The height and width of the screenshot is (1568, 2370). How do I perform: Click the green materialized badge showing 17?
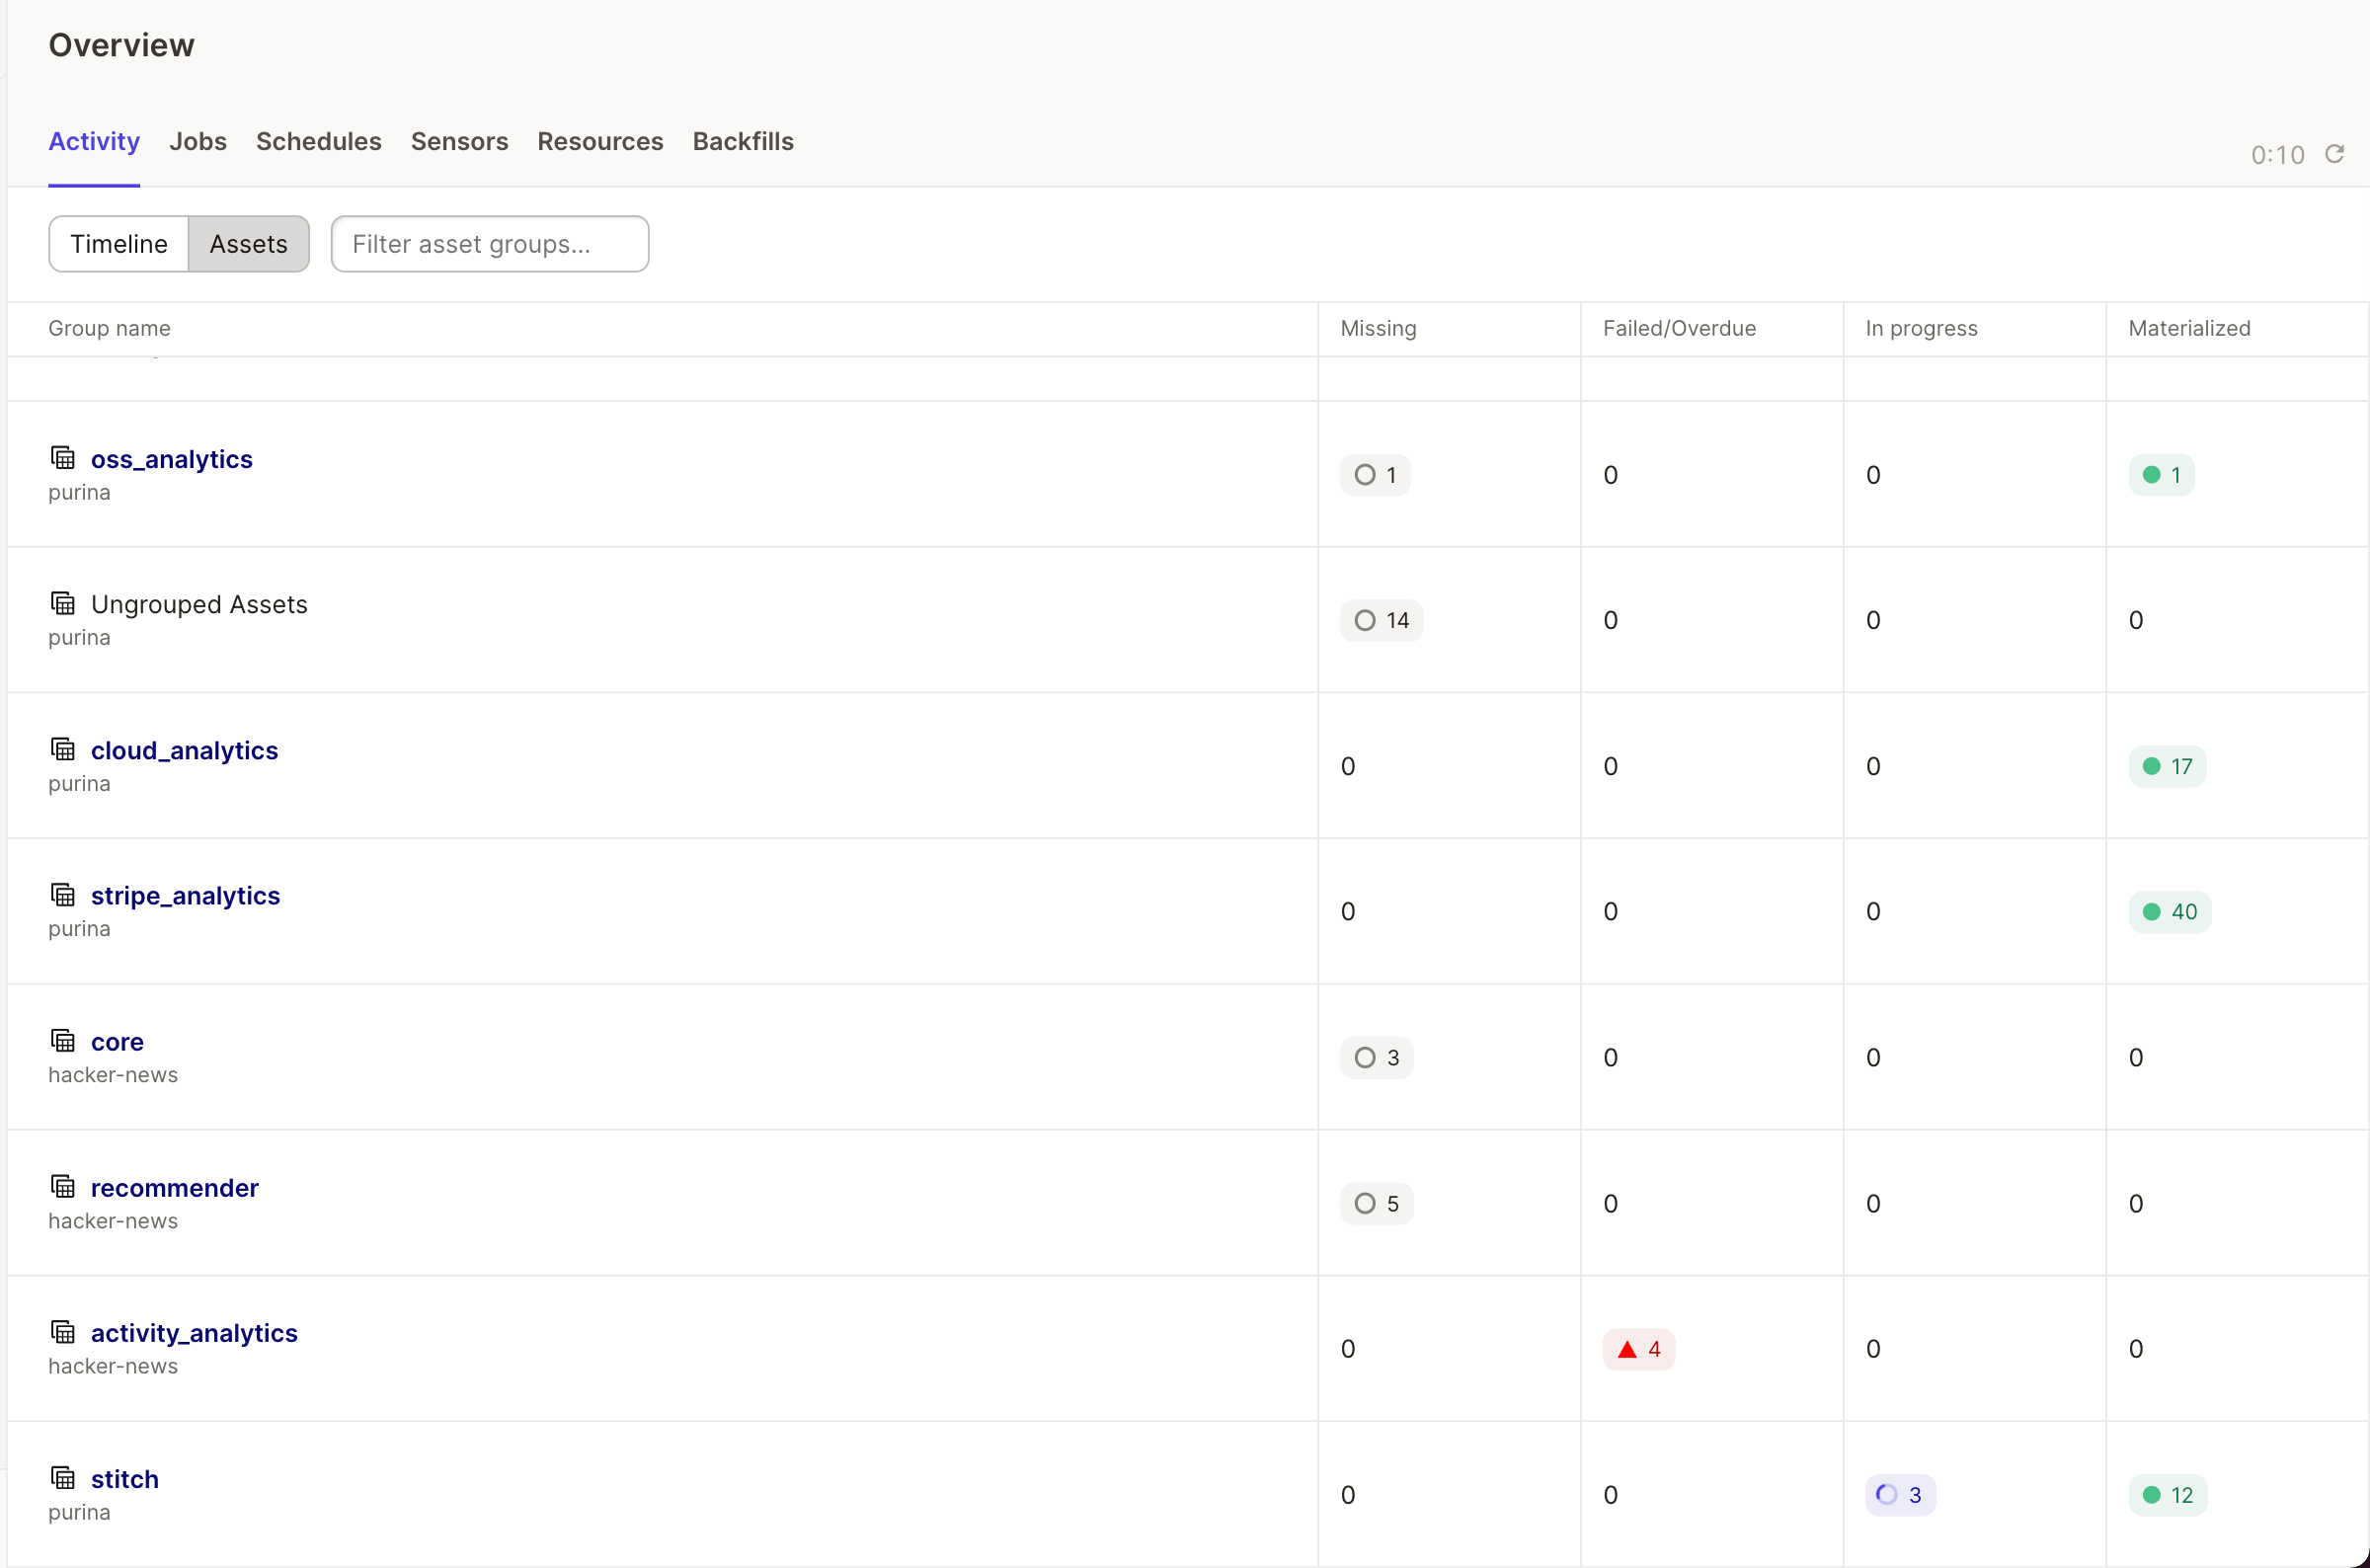coord(2167,767)
